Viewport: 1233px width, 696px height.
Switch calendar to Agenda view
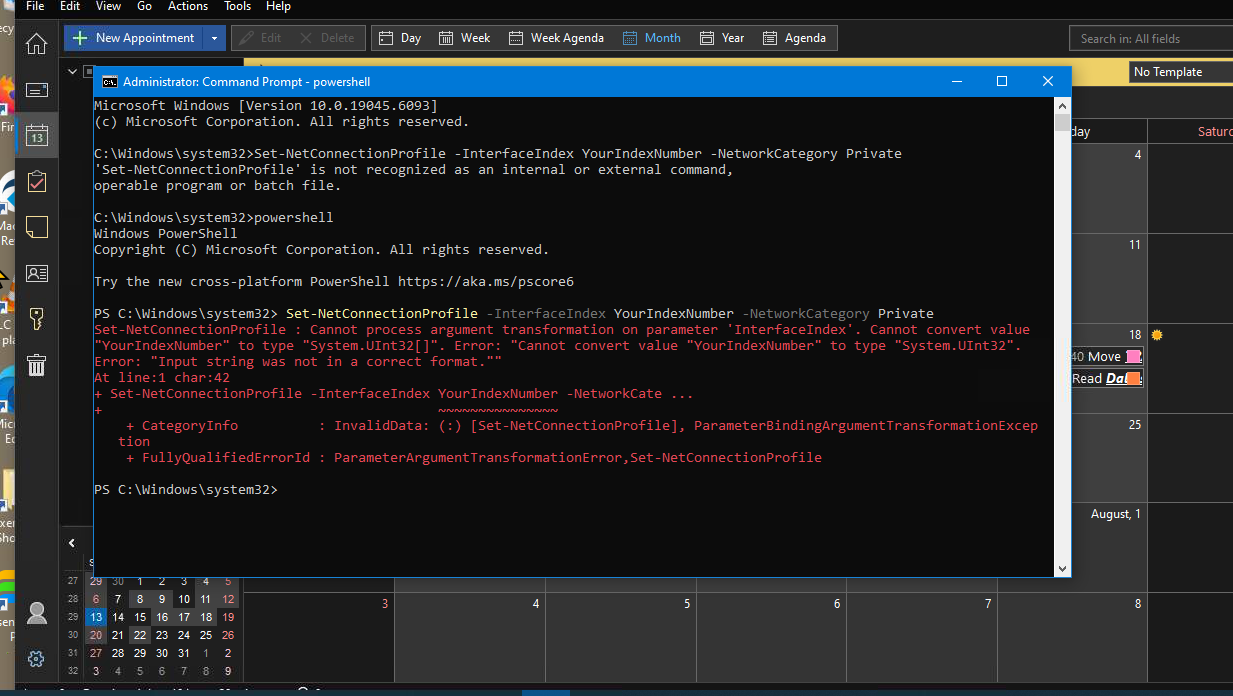795,38
